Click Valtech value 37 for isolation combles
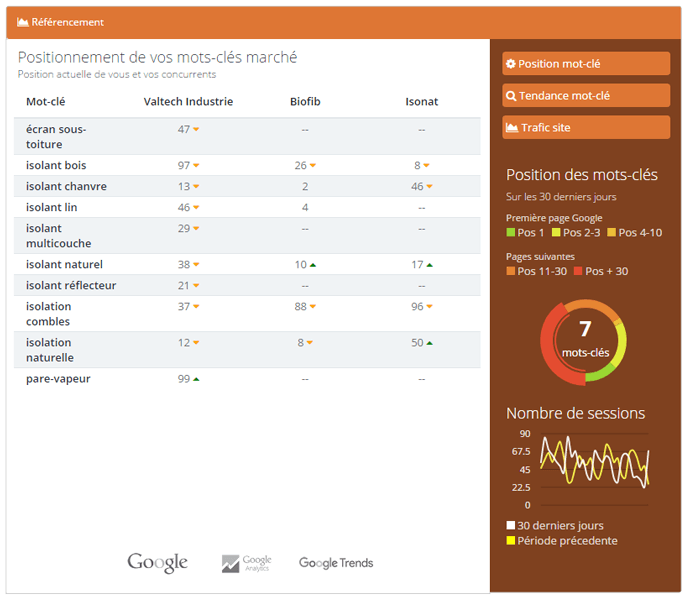The width and height of the screenshot is (685, 597). tap(184, 307)
